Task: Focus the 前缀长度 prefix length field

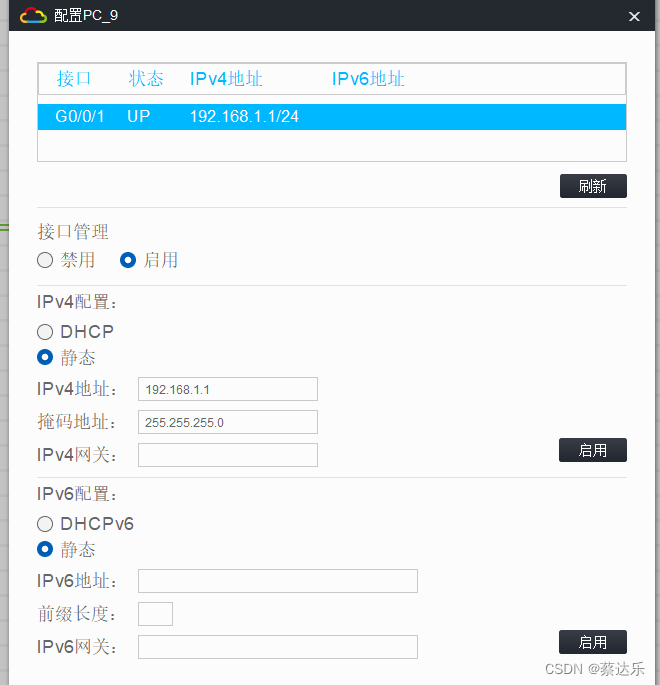Action: [x=155, y=614]
